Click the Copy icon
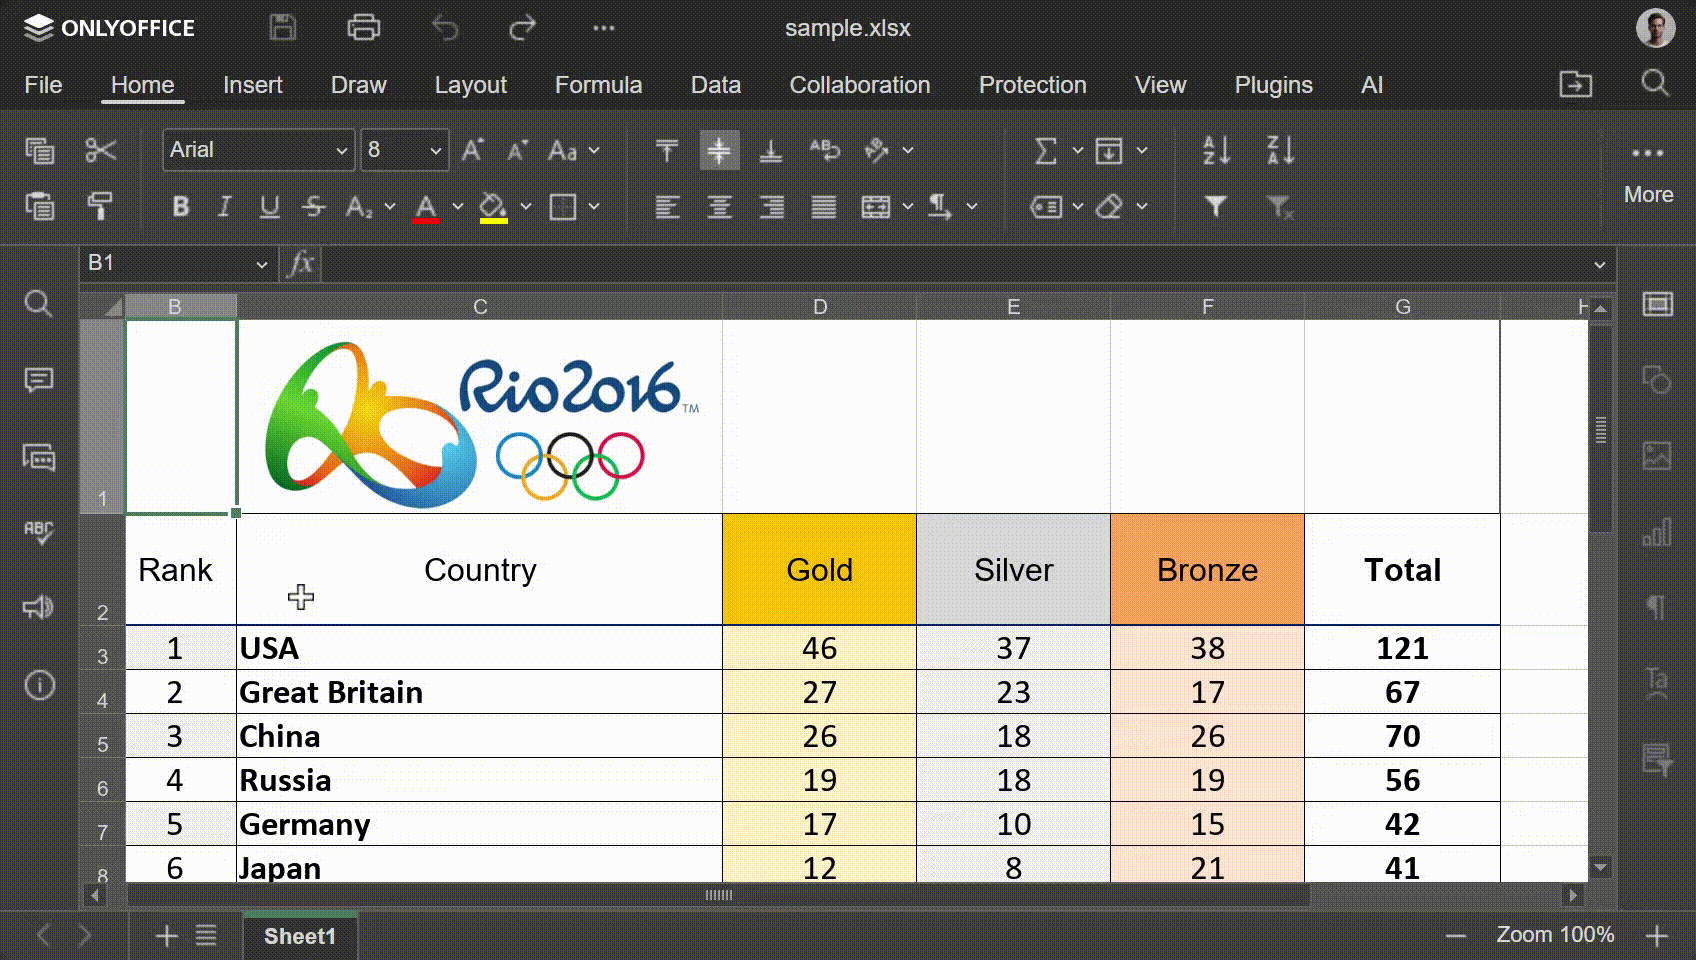The width and height of the screenshot is (1696, 960). [x=40, y=151]
